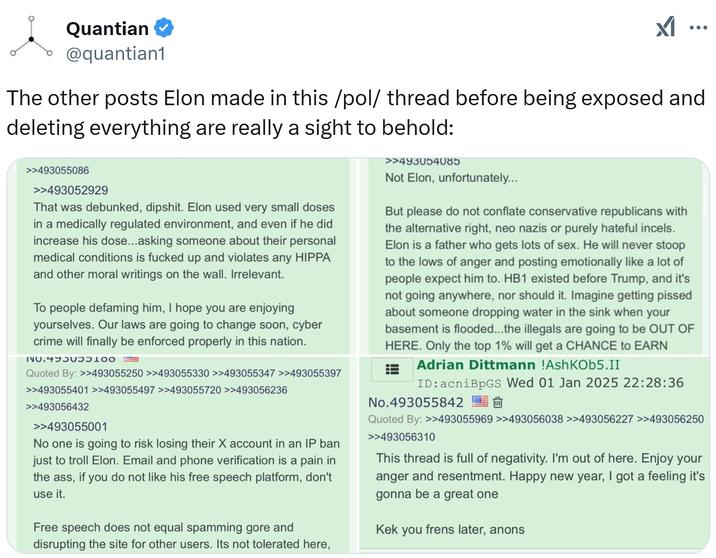Click poster ID acniBpGS
716x558 pixels.
click(459, 383)
